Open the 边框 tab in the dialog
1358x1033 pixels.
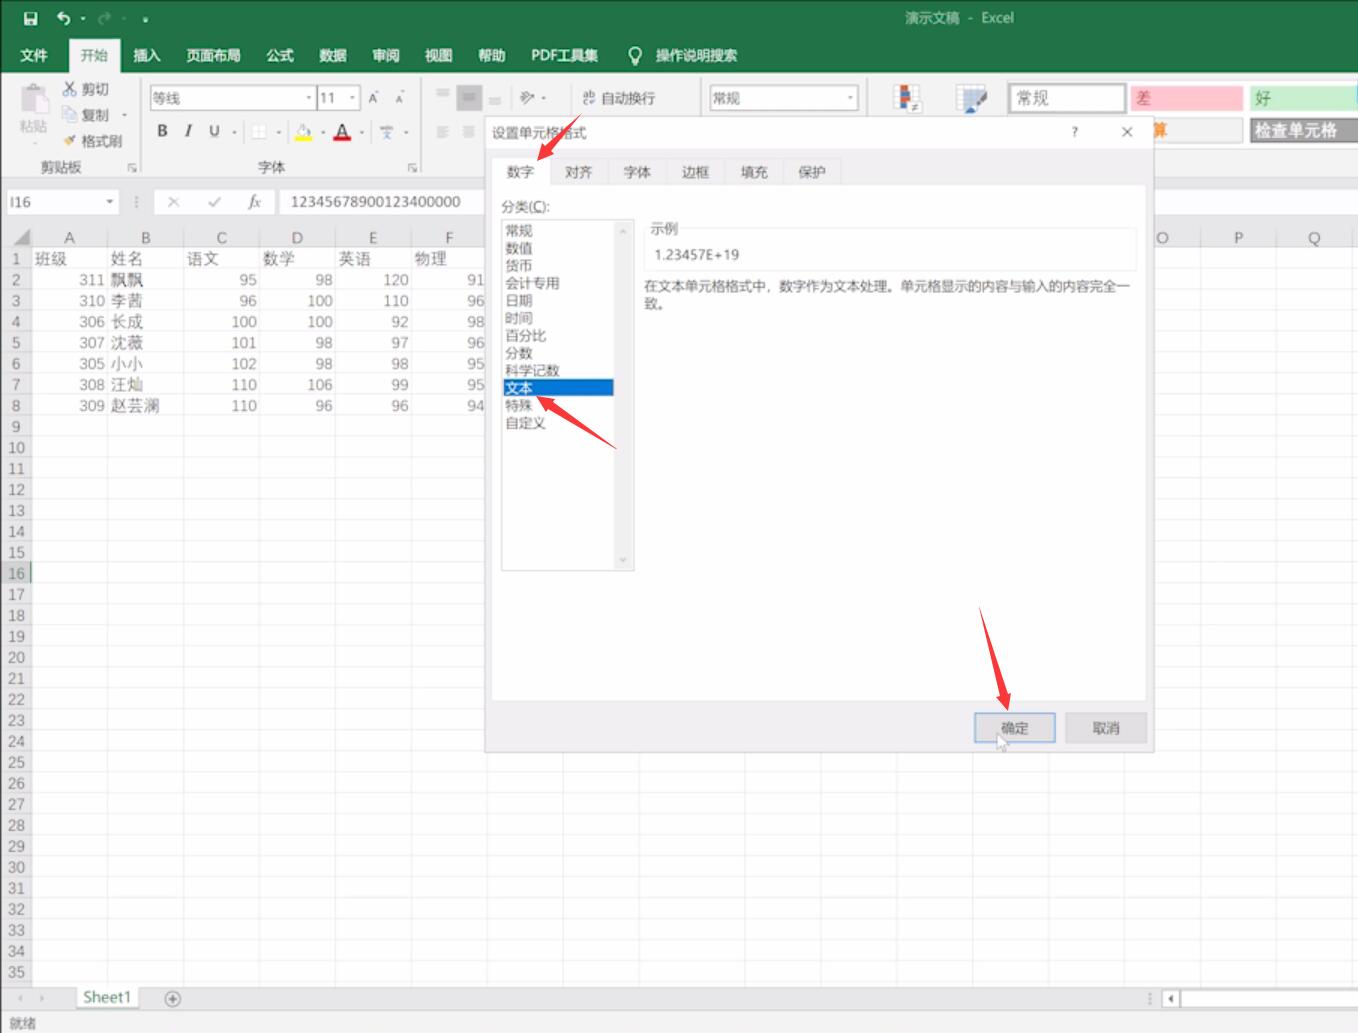695,172
